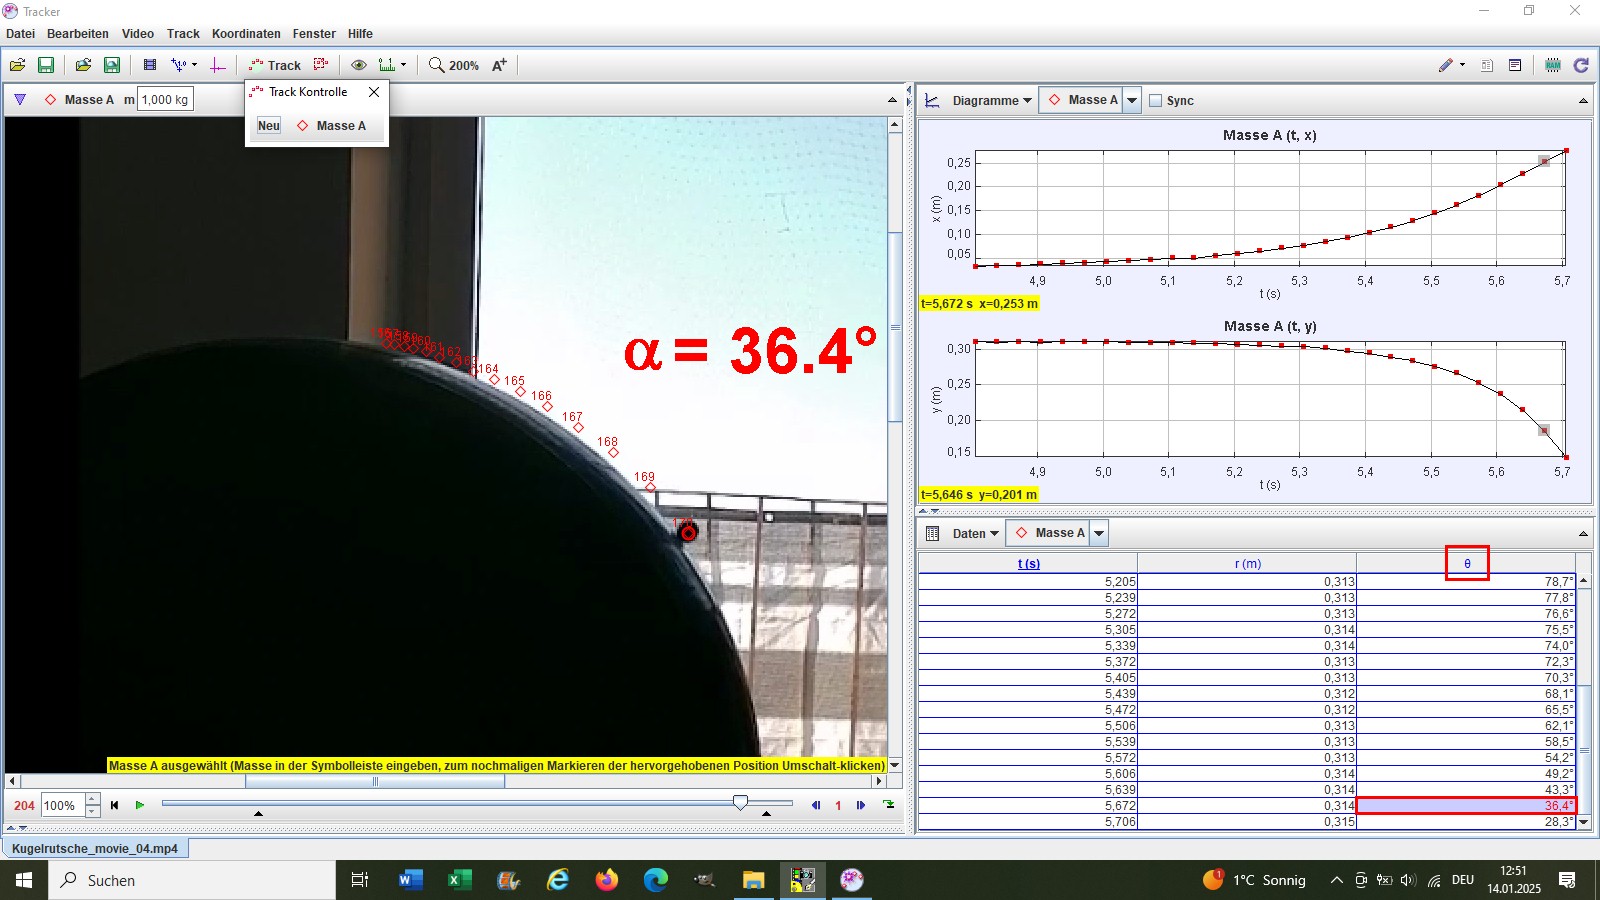
Task: Toggle track visibility eye icon
Action: tap(358, 65)
